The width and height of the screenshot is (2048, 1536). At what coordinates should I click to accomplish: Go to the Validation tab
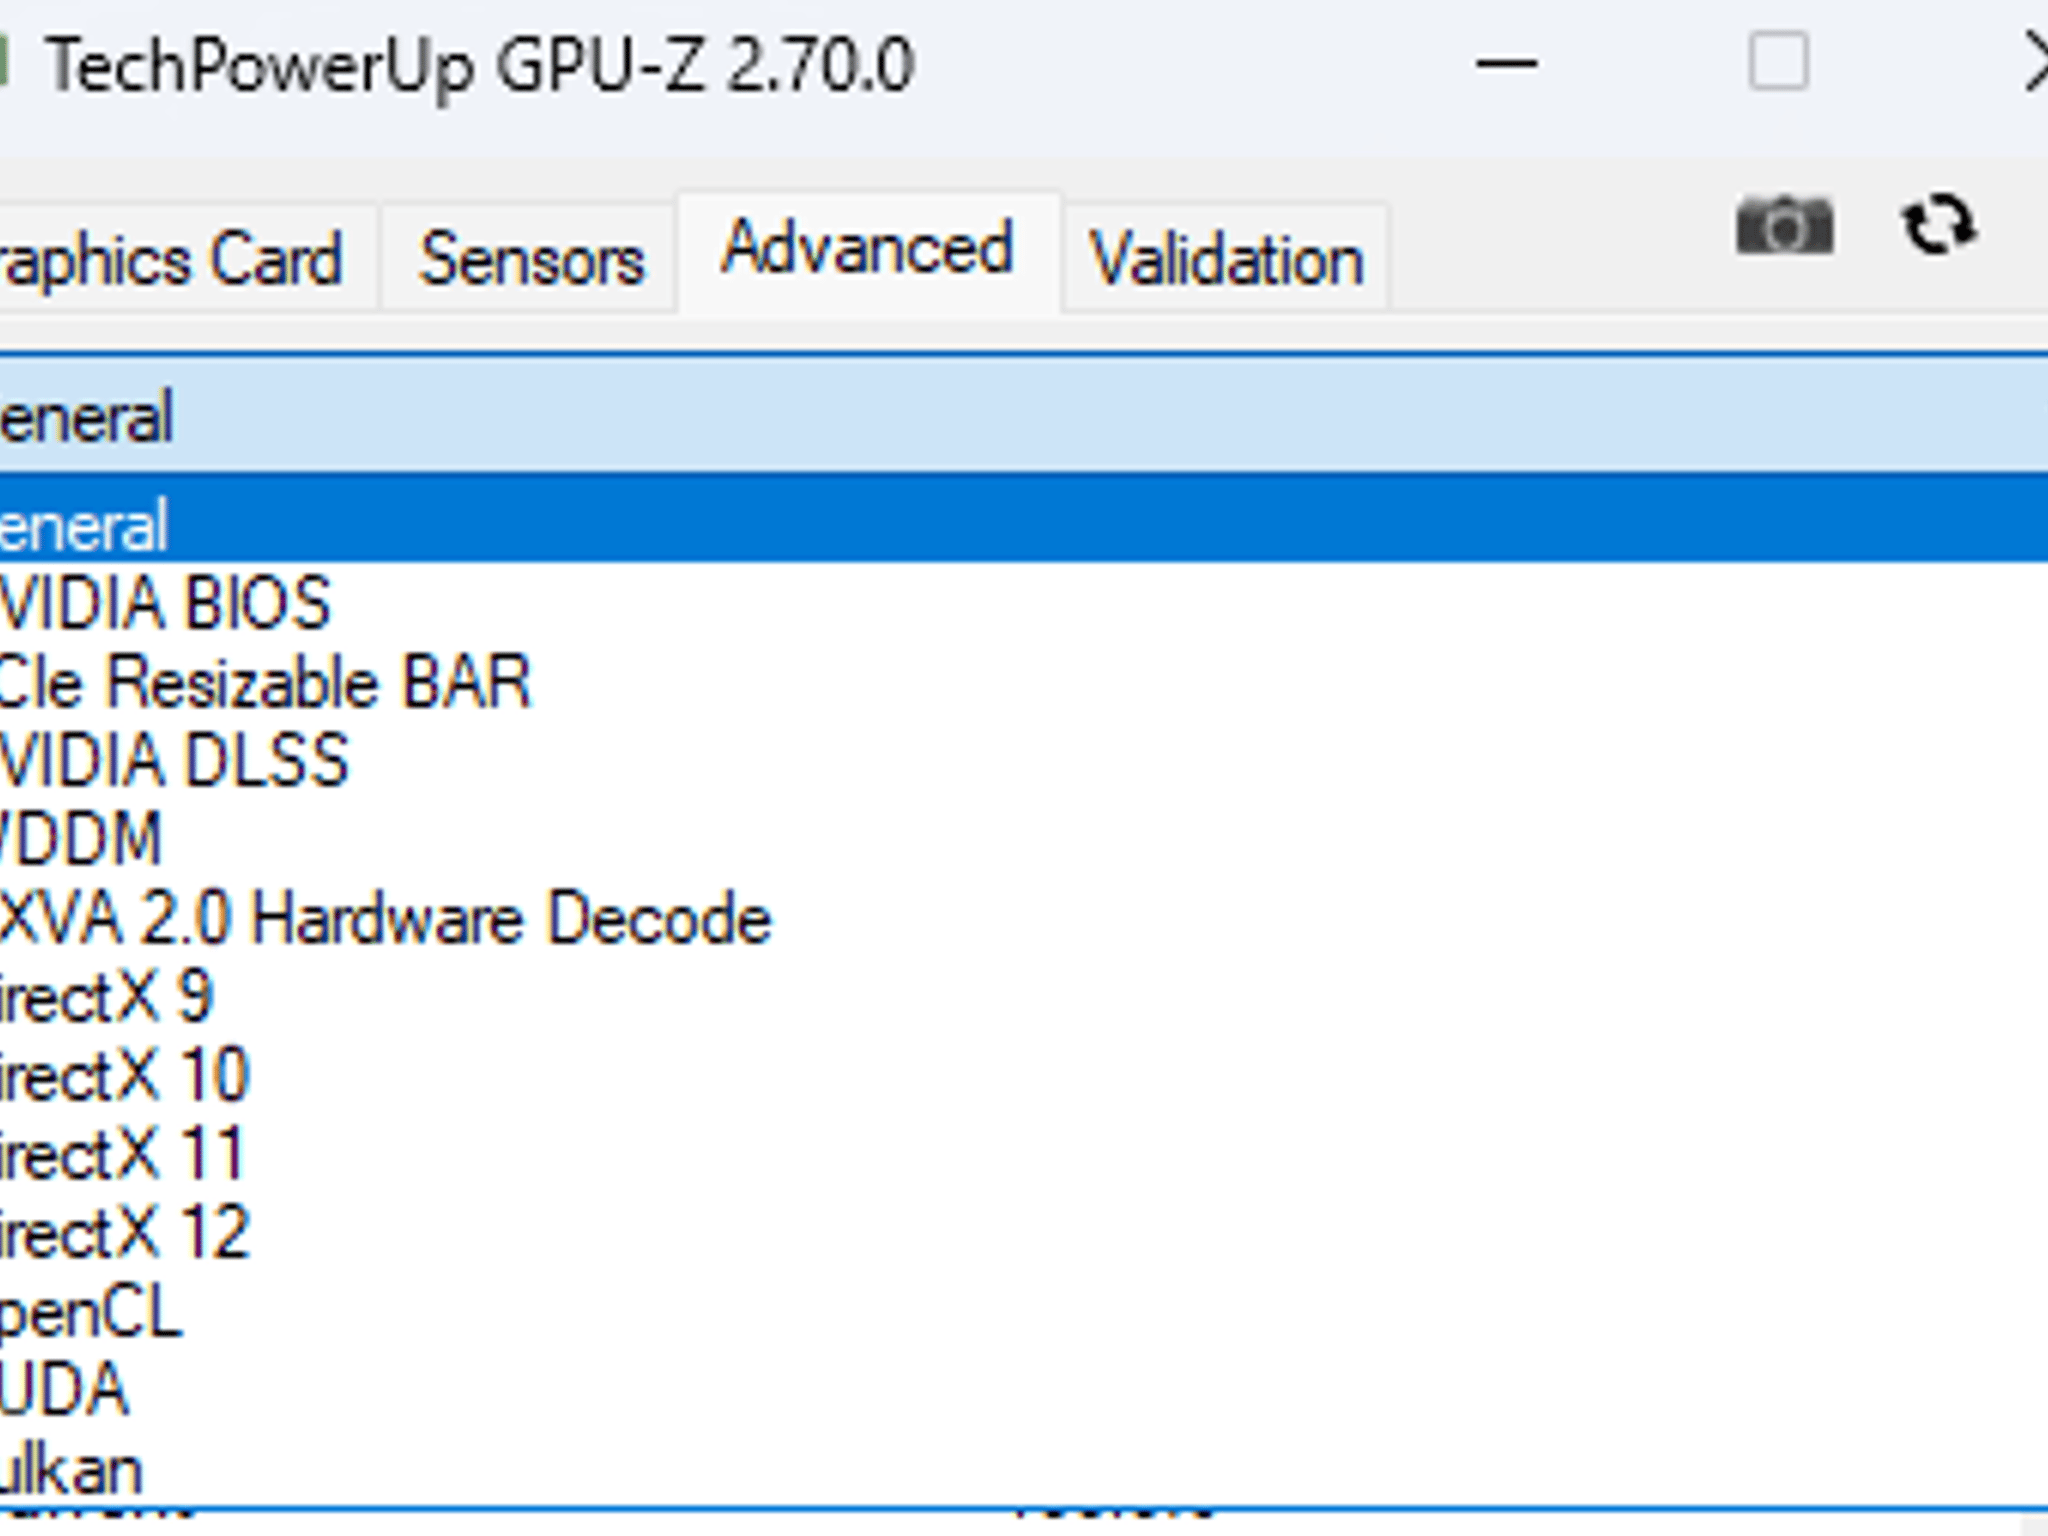pos(1226,259)
